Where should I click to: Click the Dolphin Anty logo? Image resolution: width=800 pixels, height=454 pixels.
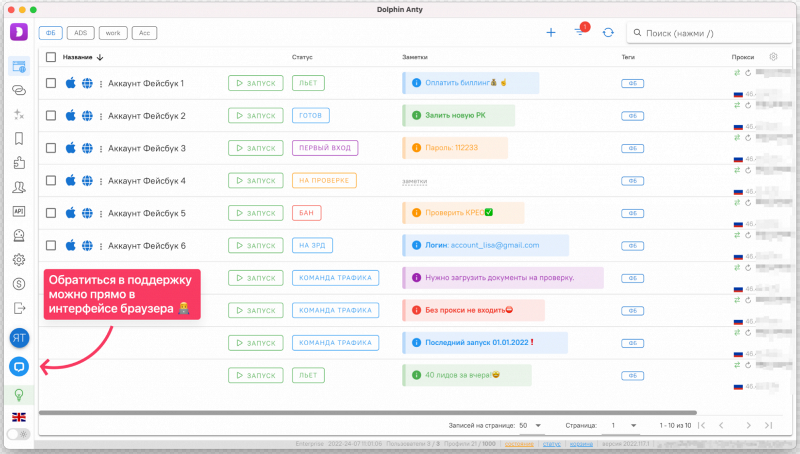pos(19,32)
